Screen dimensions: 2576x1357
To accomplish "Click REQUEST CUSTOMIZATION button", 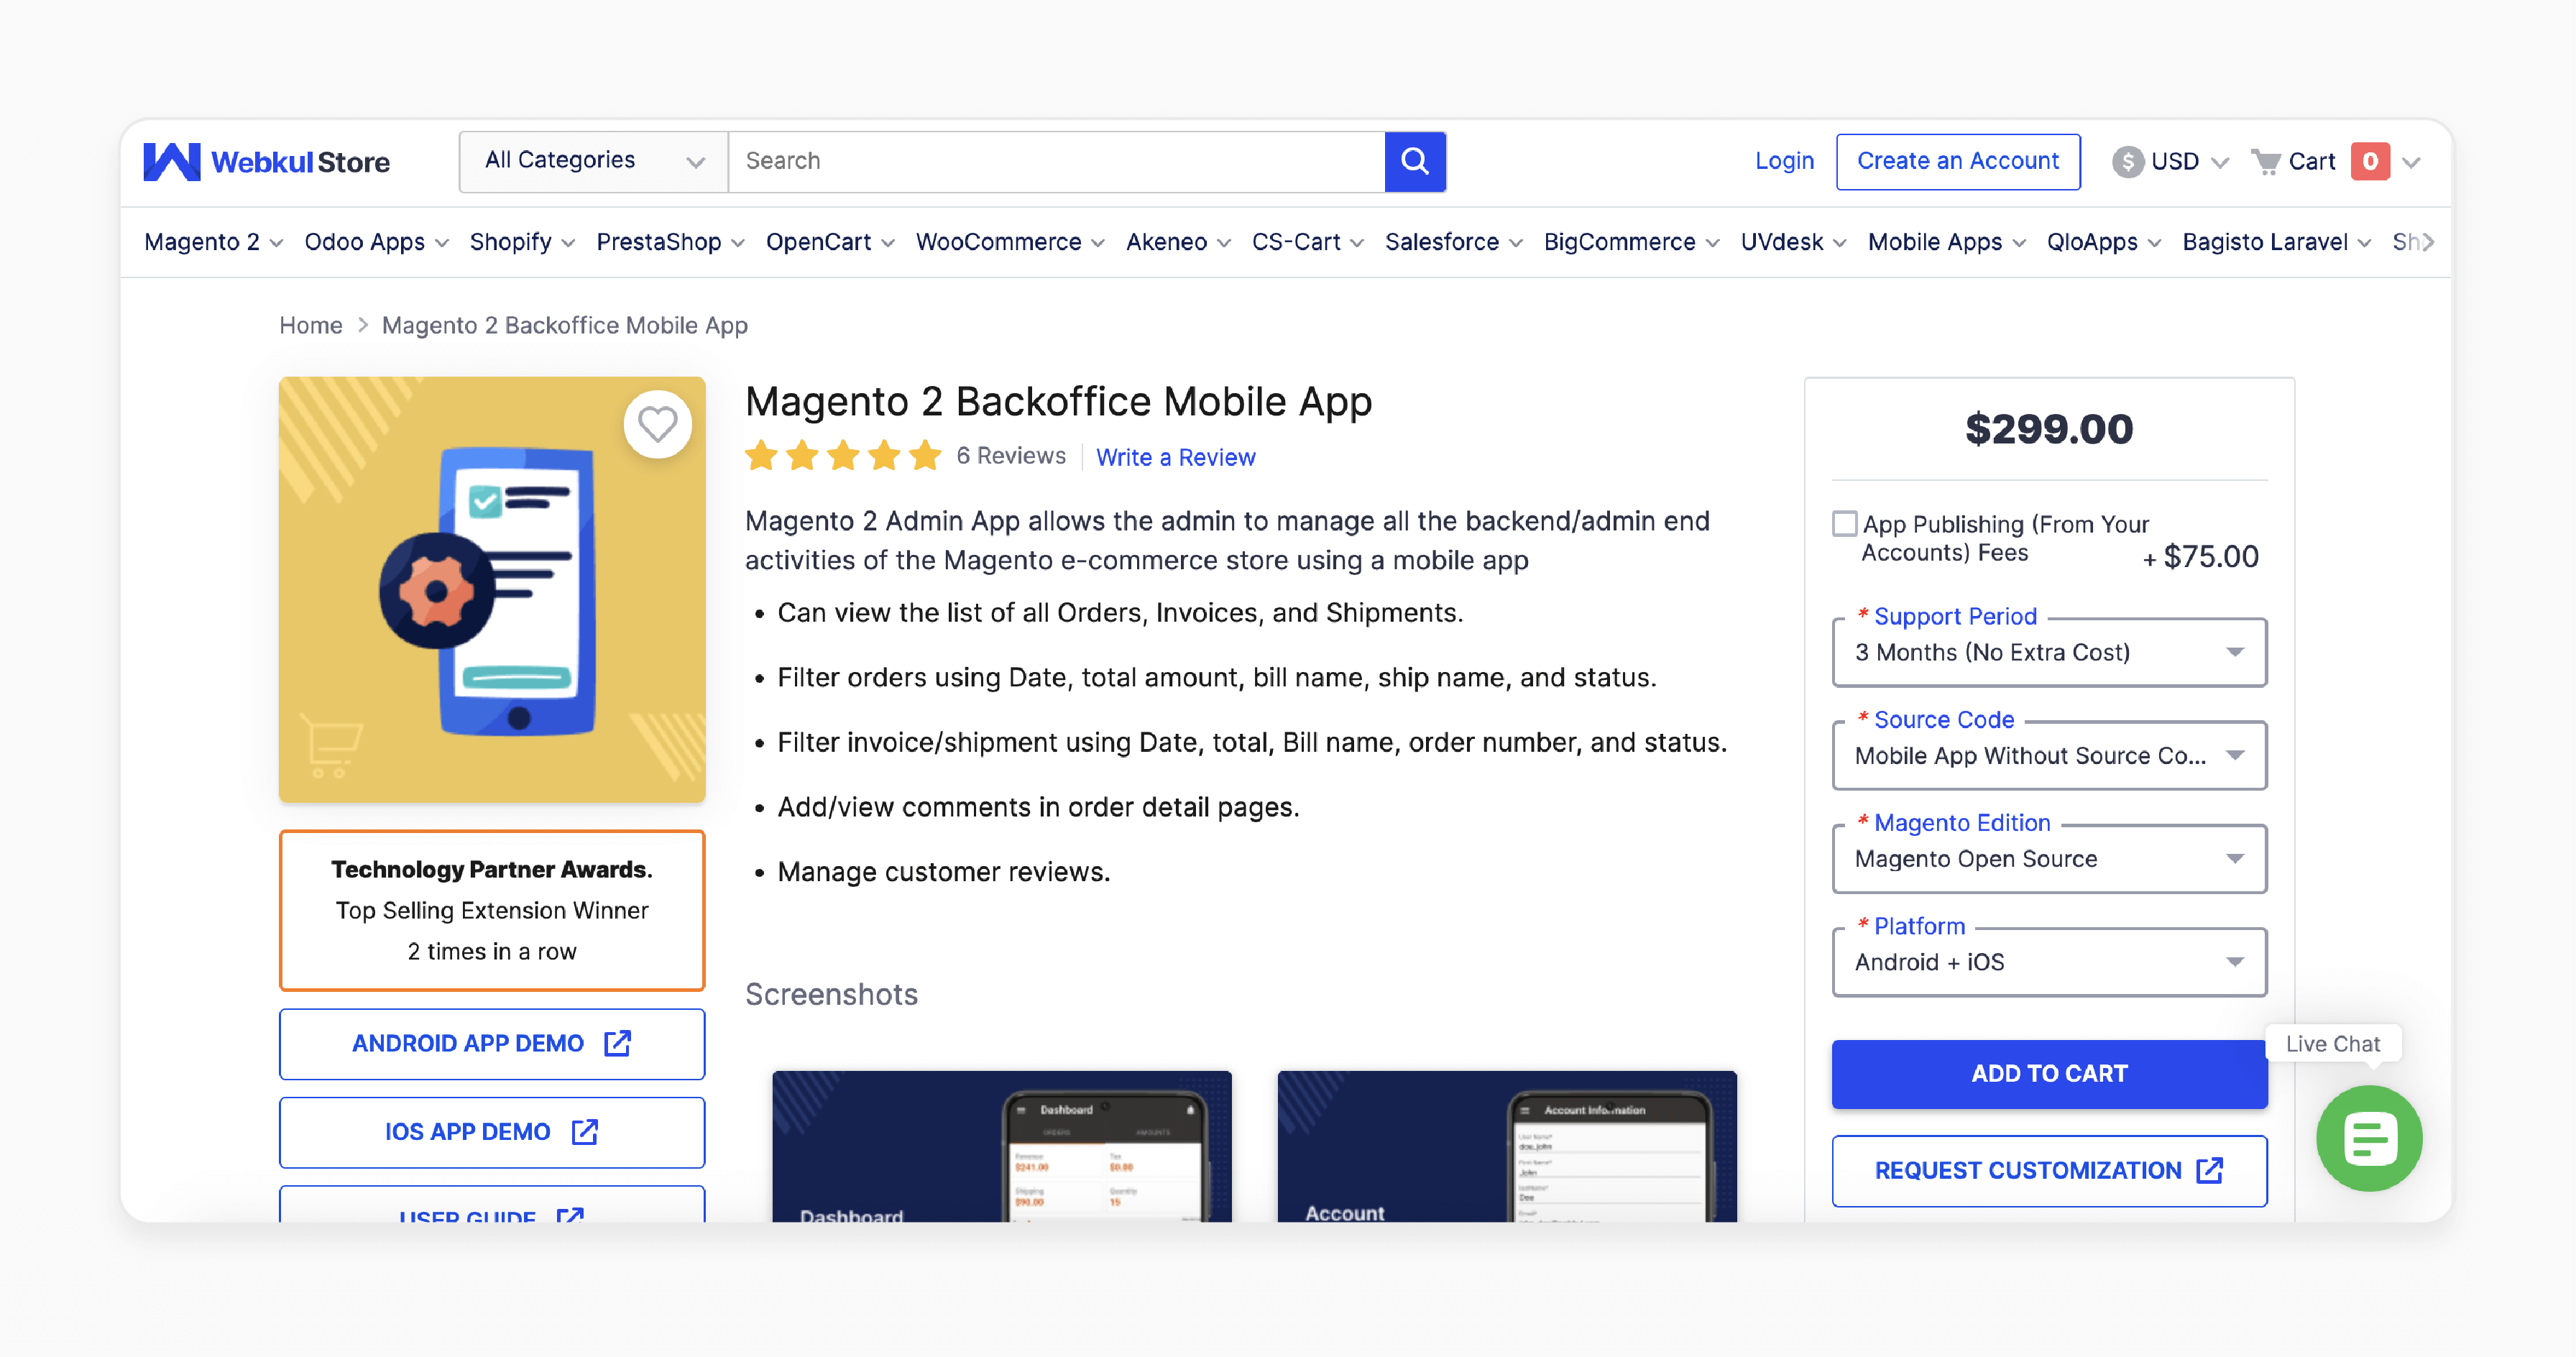I will pos(2049,1170).
